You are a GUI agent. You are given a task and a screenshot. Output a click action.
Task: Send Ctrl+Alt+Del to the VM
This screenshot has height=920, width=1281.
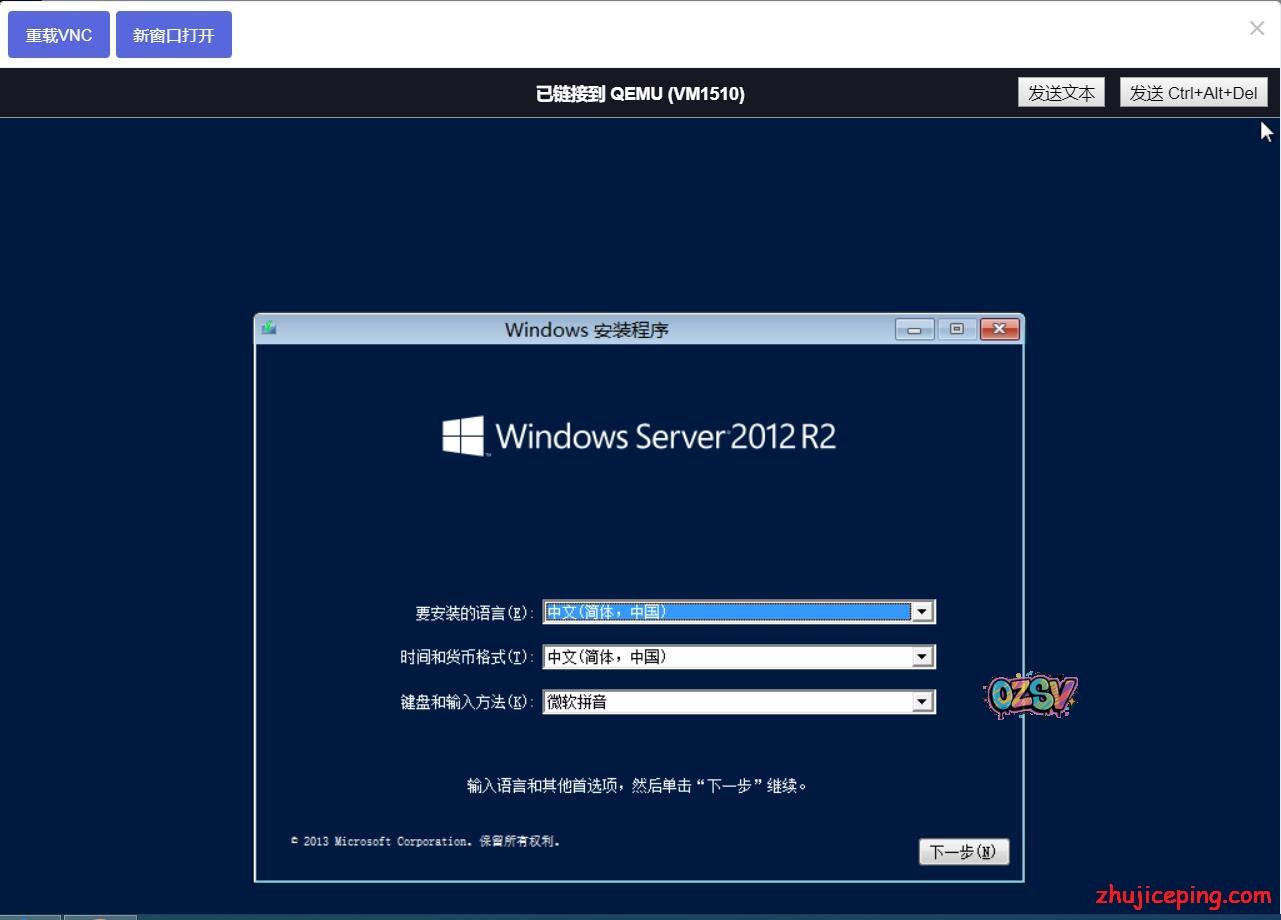pos(1193,93)
